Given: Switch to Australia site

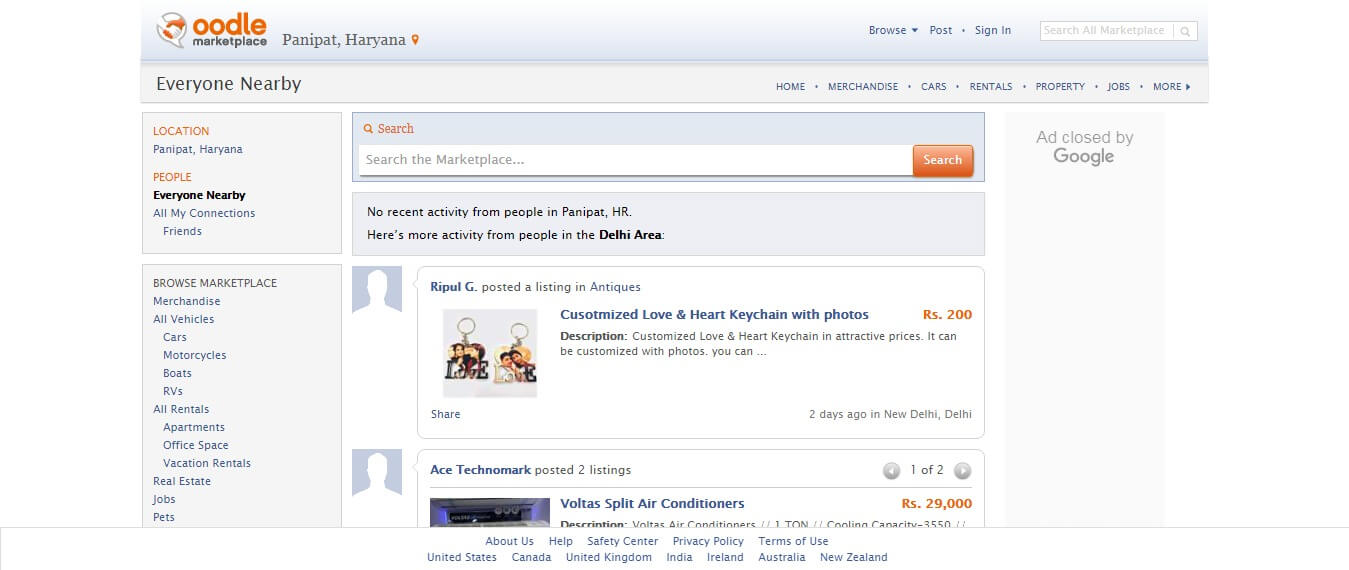Looking at the screenshot, I should tap(782, 557).
